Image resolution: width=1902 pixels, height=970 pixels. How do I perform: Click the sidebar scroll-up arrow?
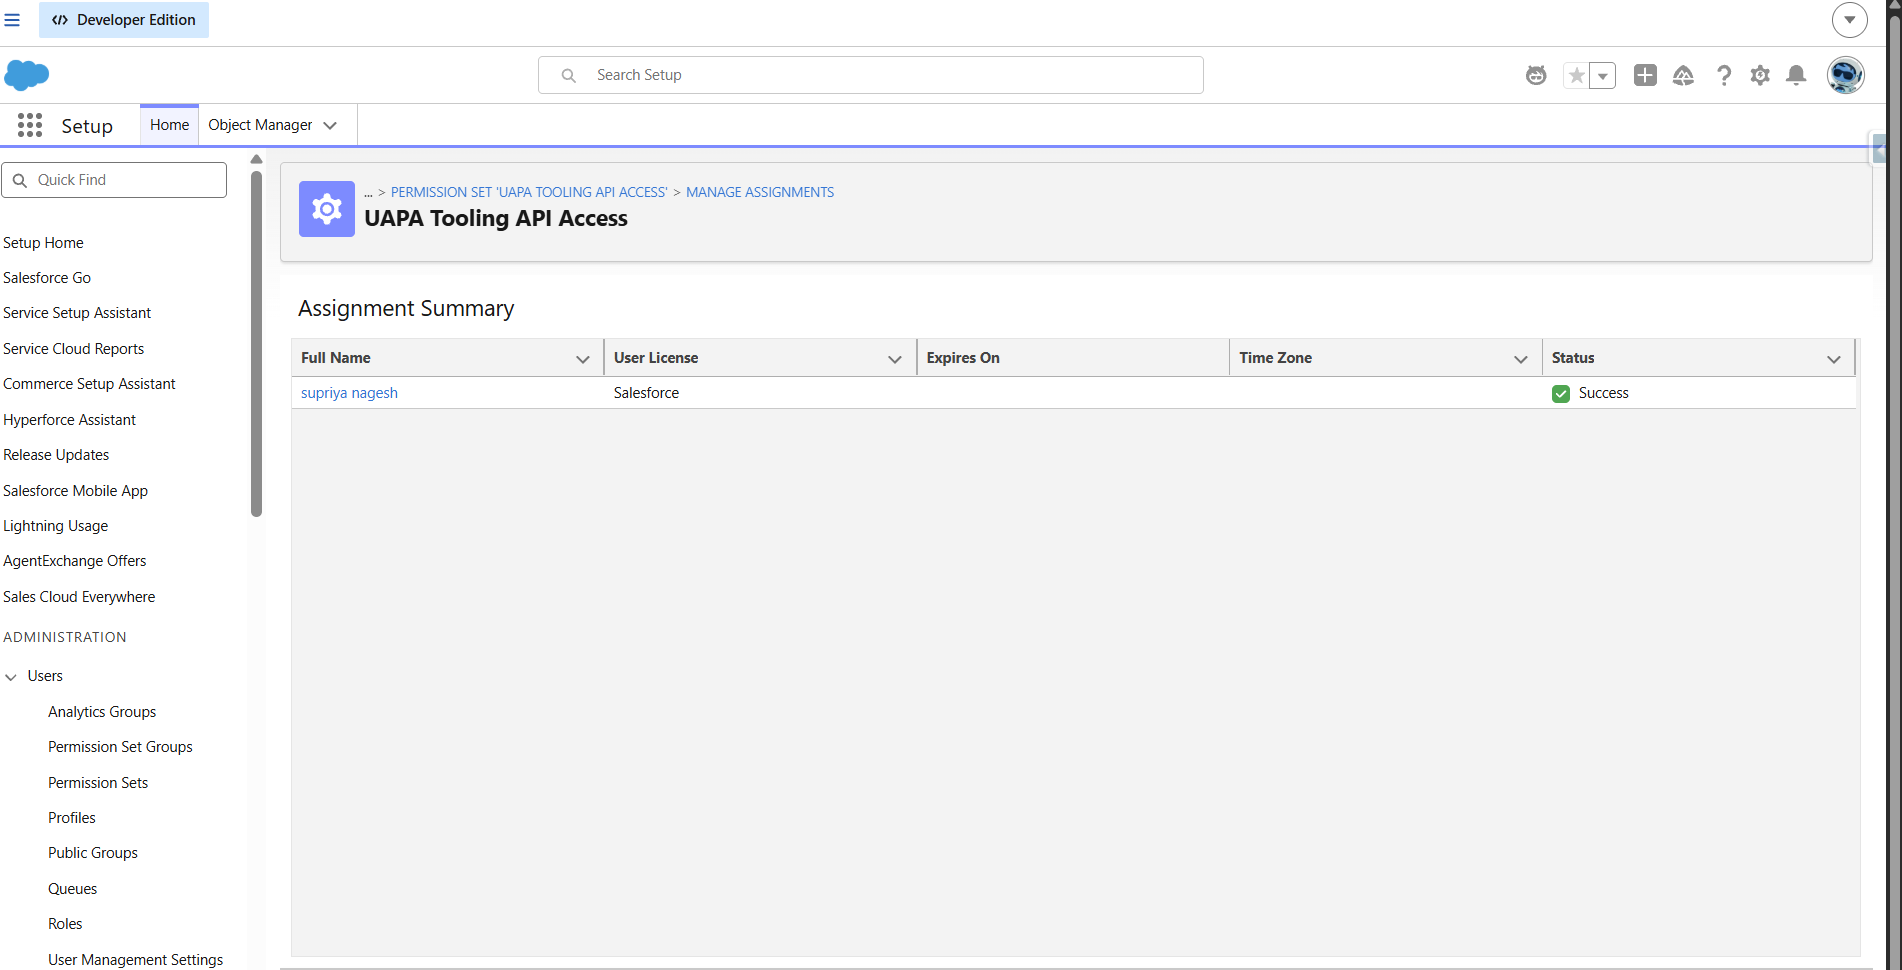coord(256,159)
